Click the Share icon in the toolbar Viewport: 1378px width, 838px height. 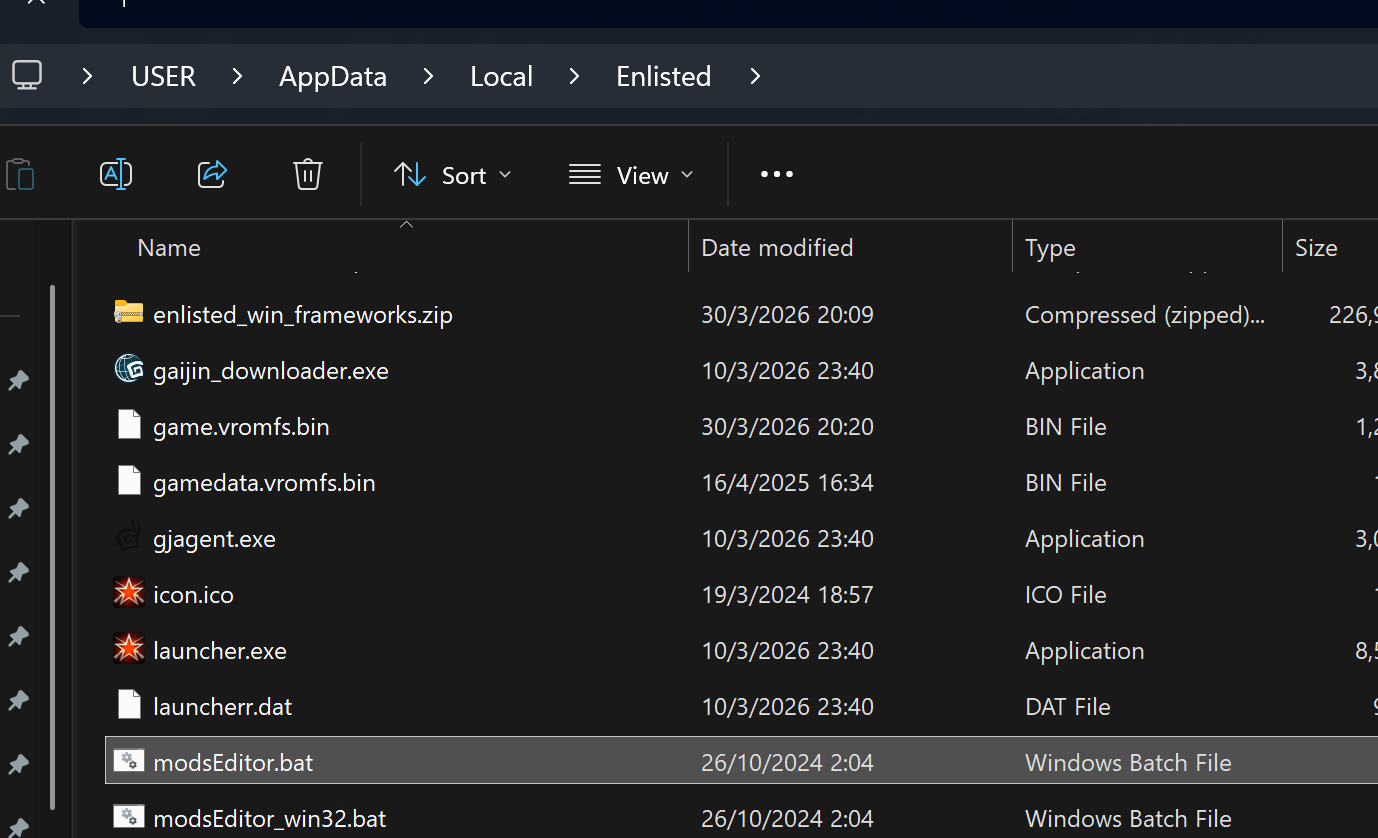click(x=212, y=175)
